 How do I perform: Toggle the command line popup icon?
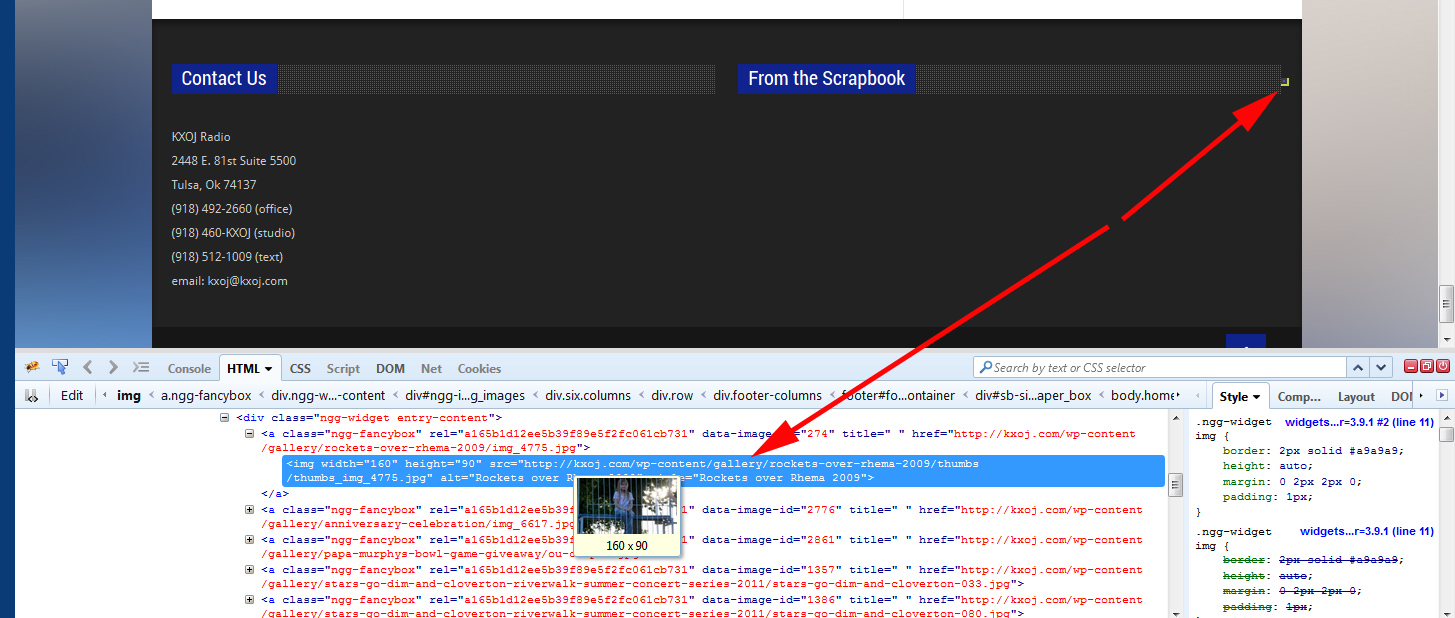pos(141,368)
